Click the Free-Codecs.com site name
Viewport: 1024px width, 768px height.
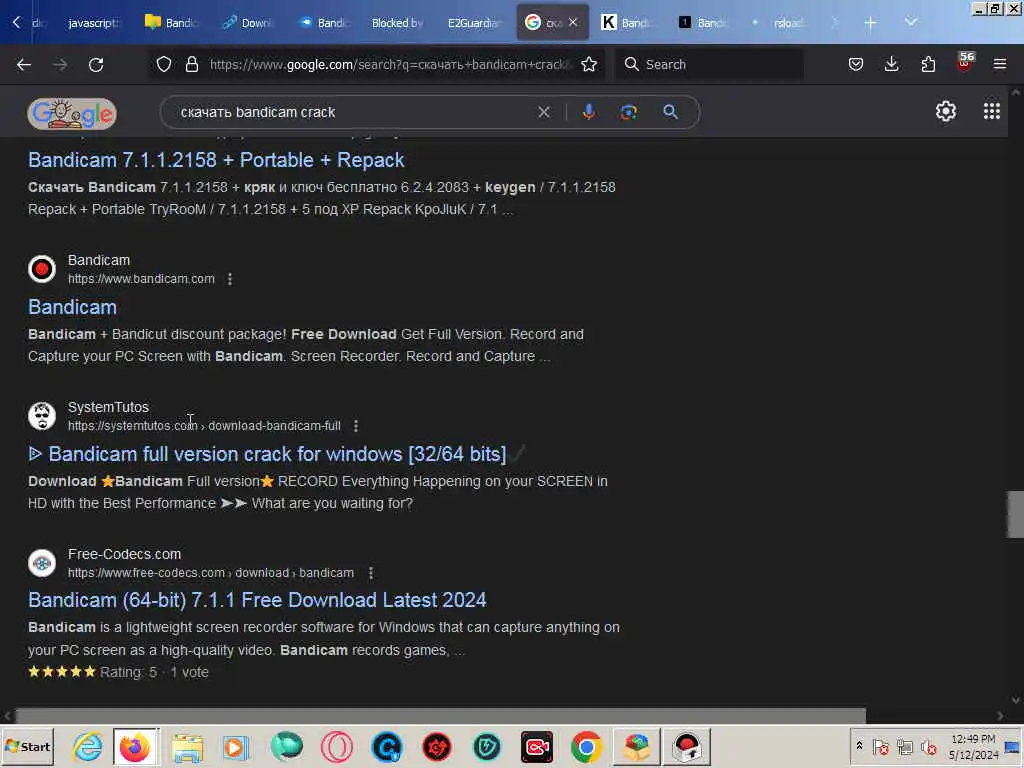124,554
